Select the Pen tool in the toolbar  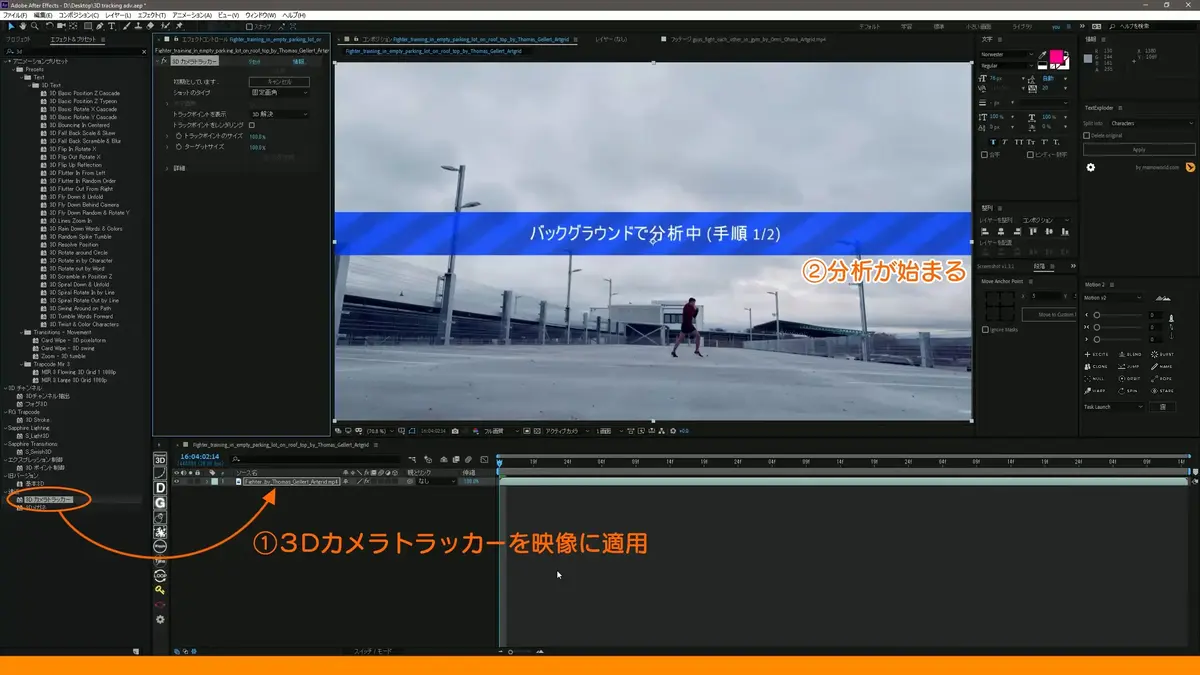pos(100,27)
